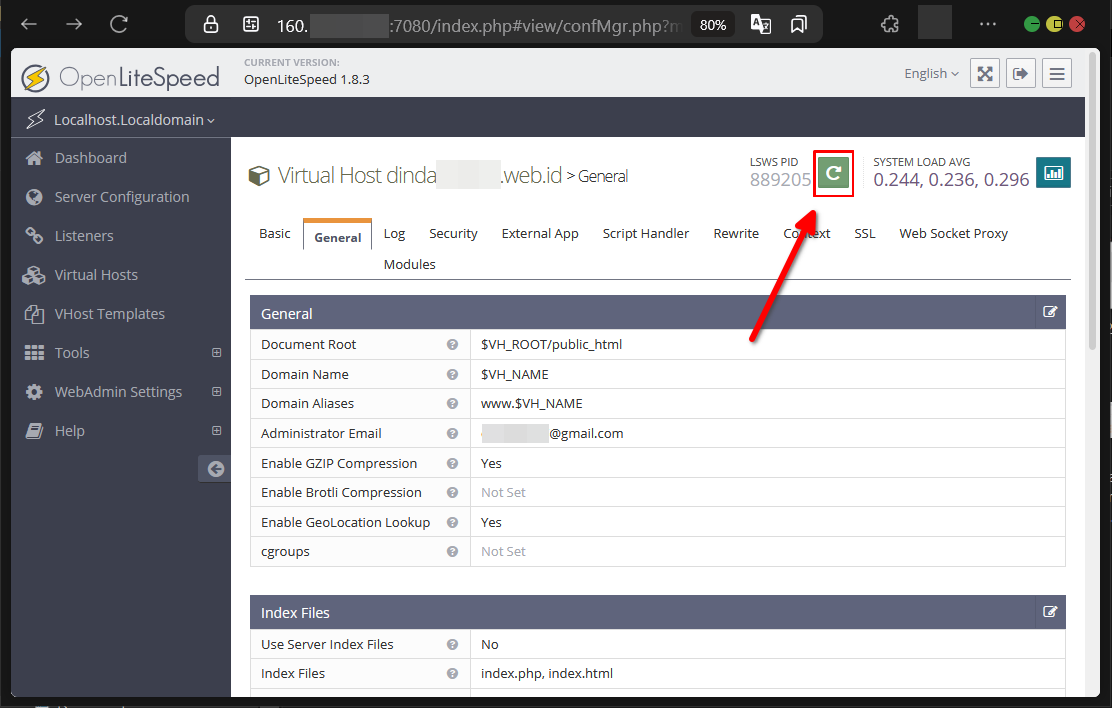Screen dimensions: 1112x708
Task: Click the system load average values
Action: click(x=951, y=179)
